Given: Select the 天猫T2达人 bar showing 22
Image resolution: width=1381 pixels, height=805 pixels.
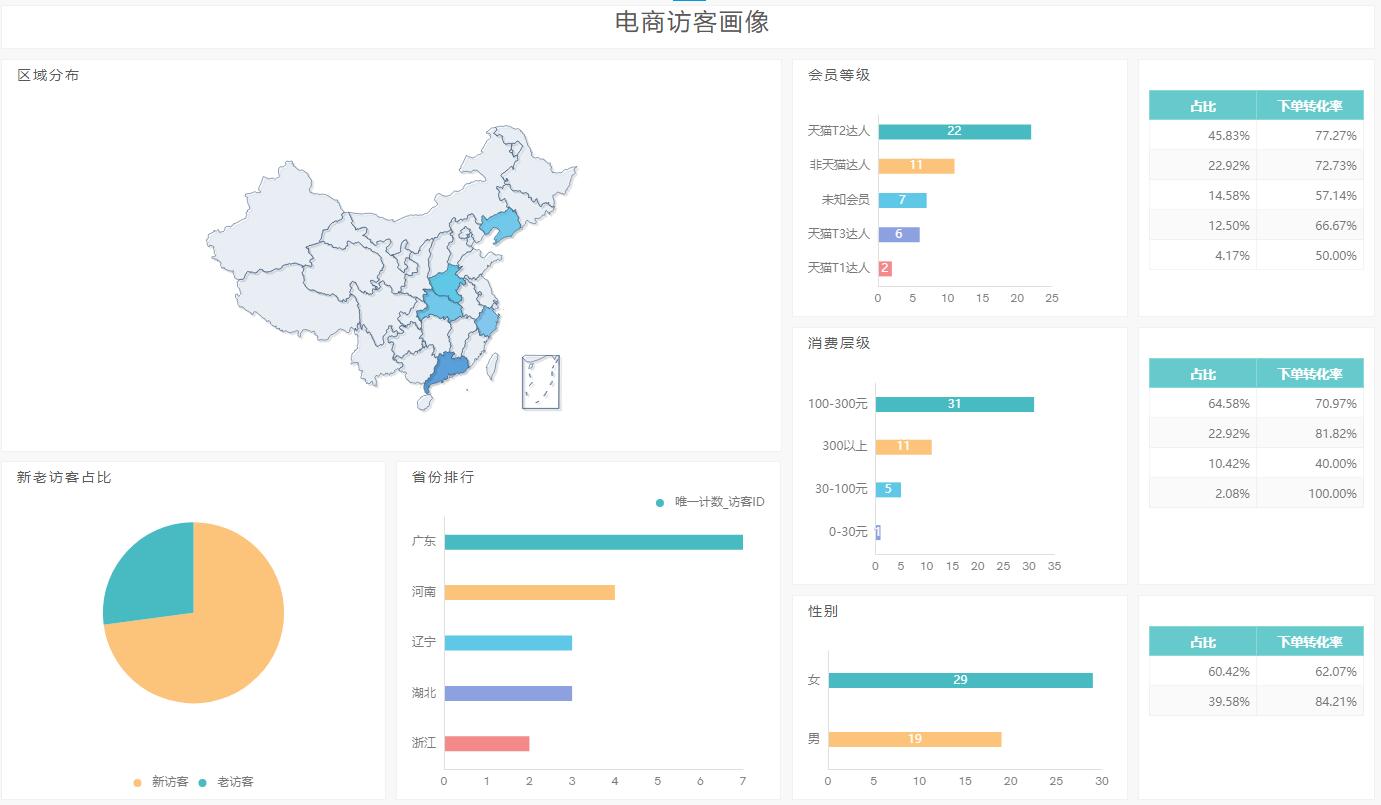Looking at the screenshot, I should coord(954,132).
